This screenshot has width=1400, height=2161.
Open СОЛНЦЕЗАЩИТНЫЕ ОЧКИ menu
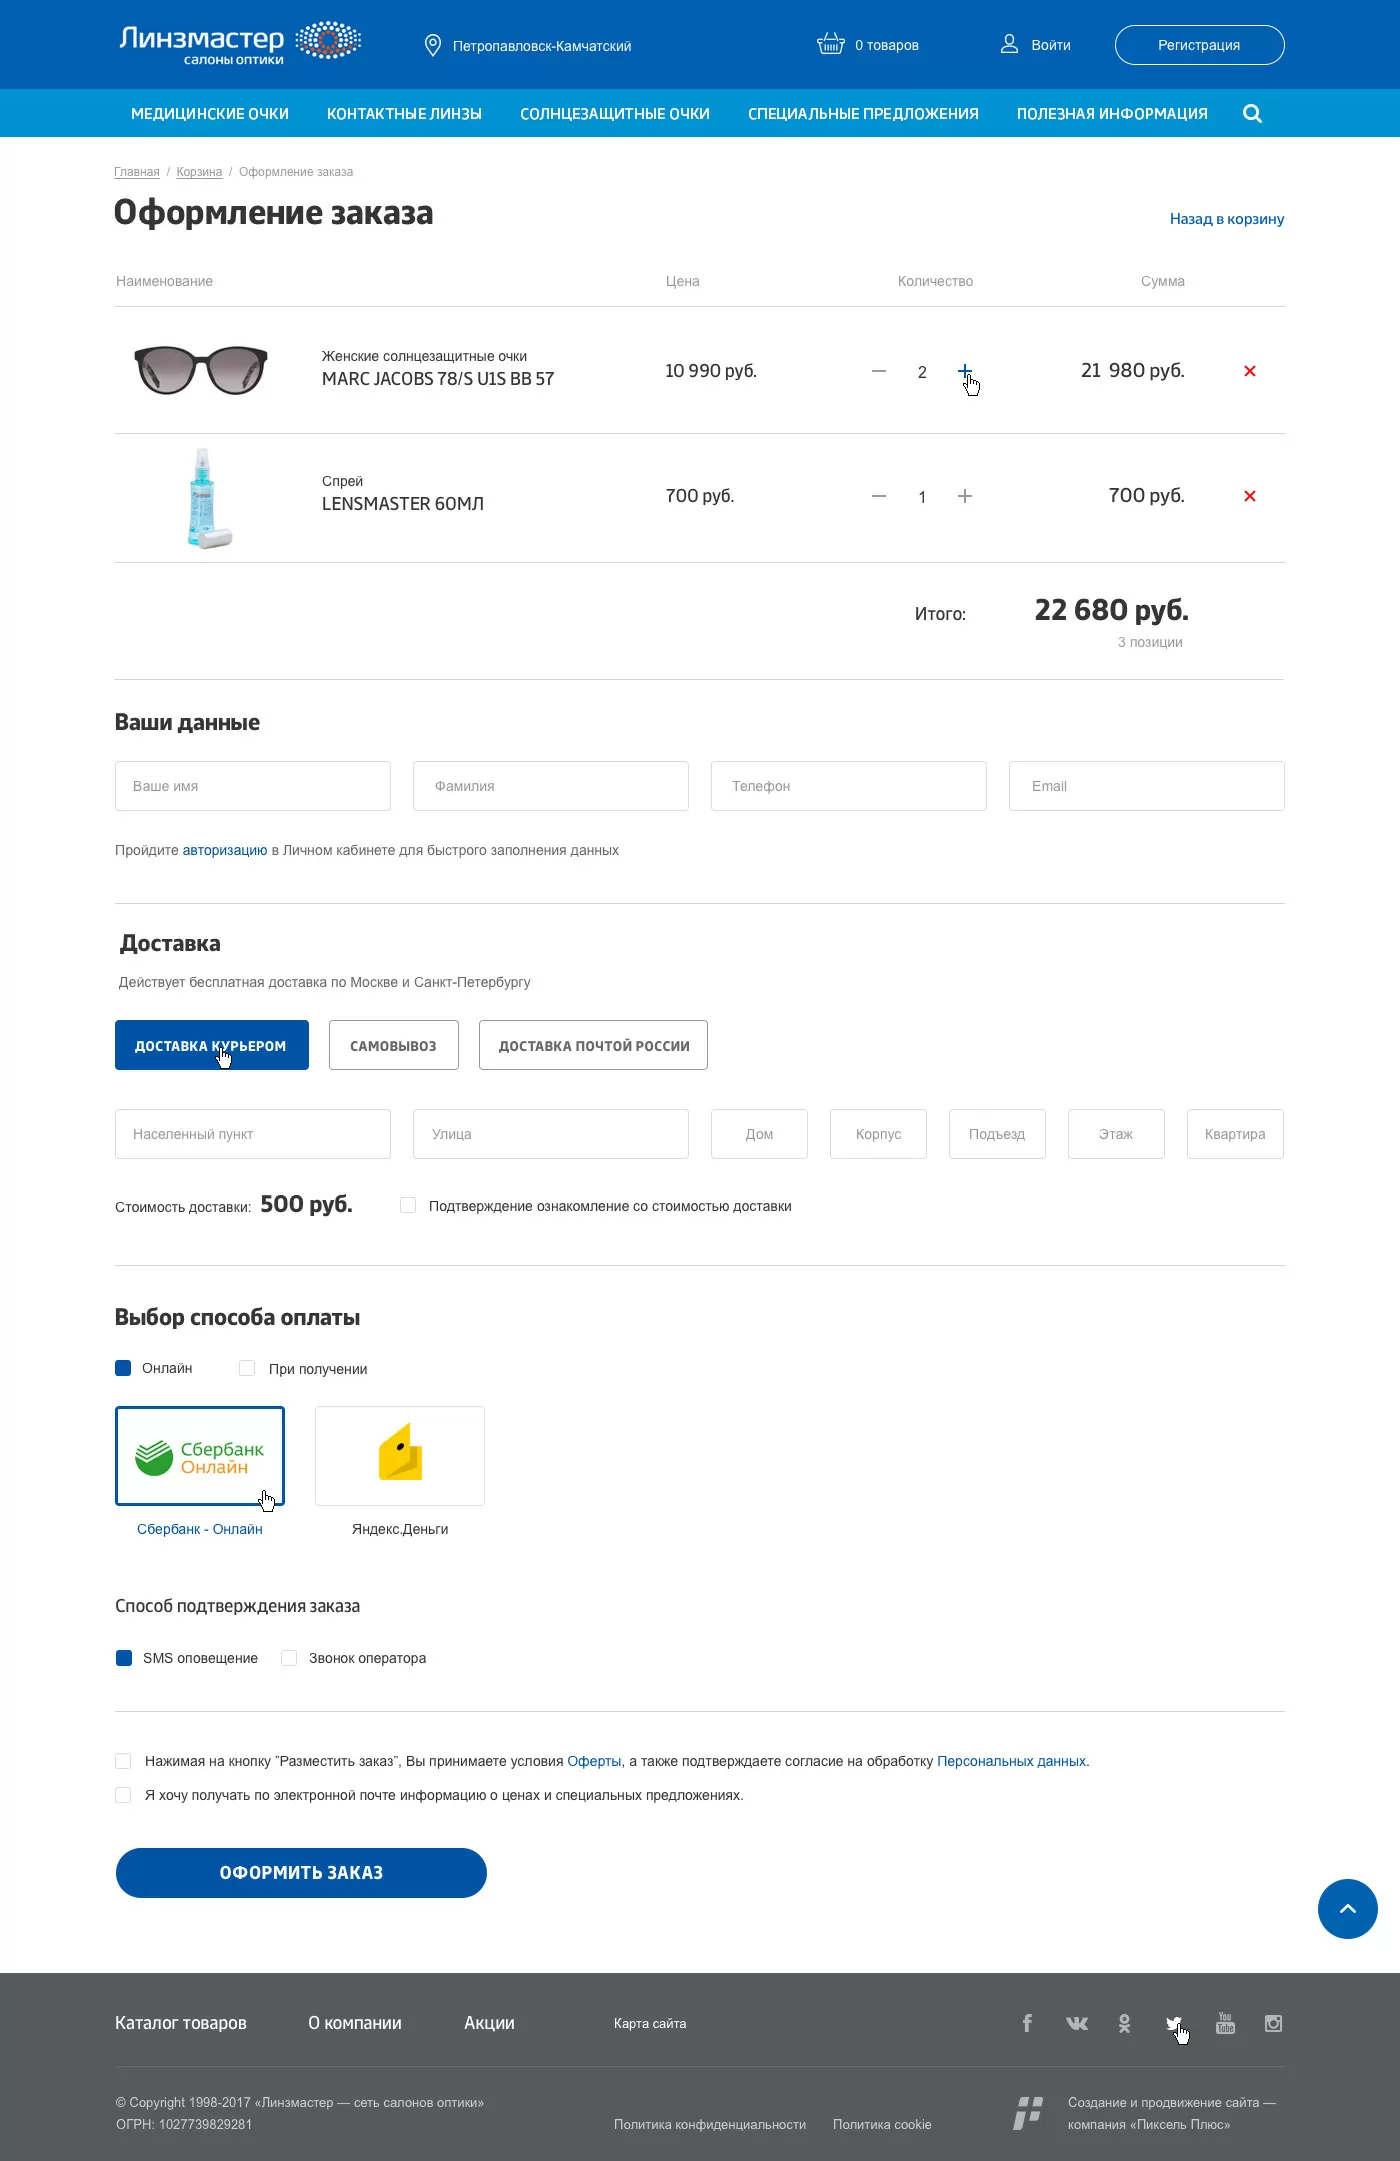point(615,114)
